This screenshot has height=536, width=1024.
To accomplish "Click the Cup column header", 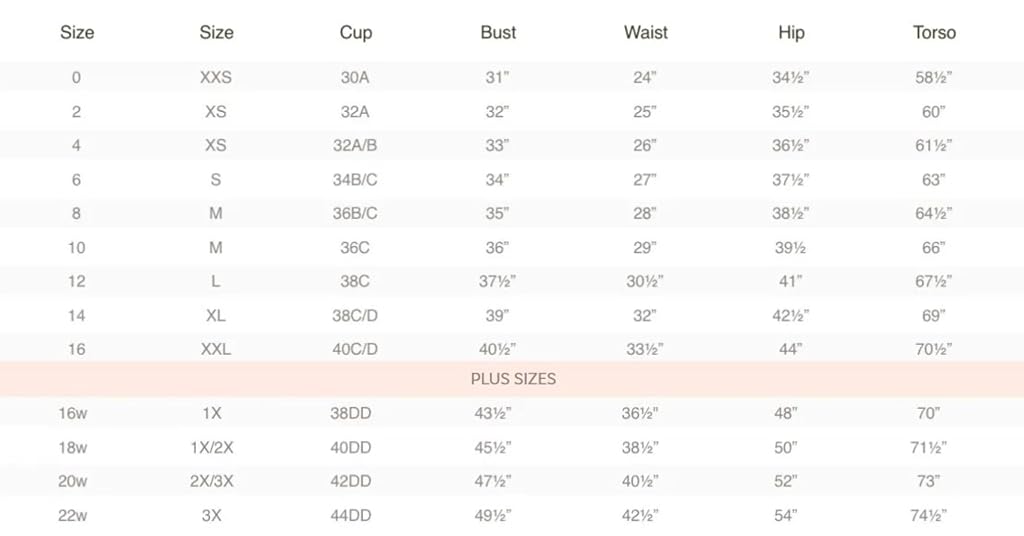I will pos(356,33).
